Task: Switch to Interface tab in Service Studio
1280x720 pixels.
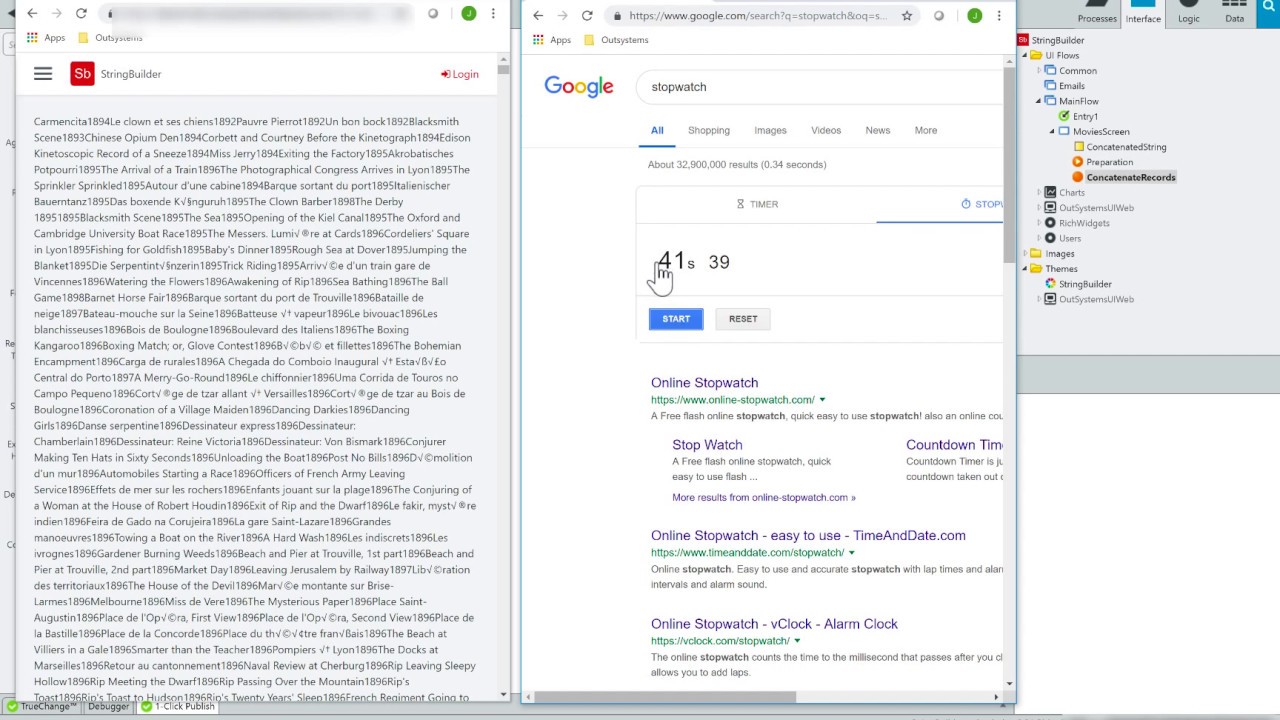Action: 1143,14
